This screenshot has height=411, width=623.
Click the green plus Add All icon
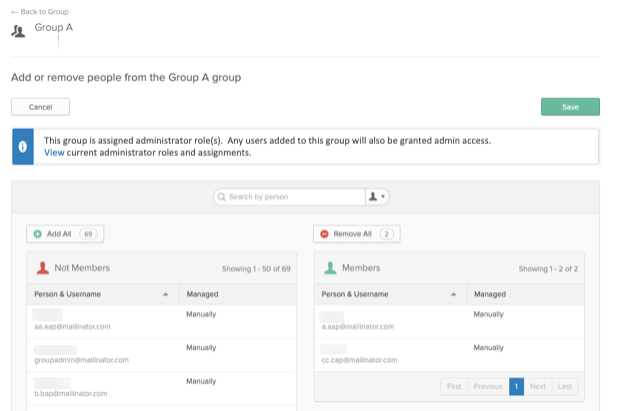click(x=37, y=234)
